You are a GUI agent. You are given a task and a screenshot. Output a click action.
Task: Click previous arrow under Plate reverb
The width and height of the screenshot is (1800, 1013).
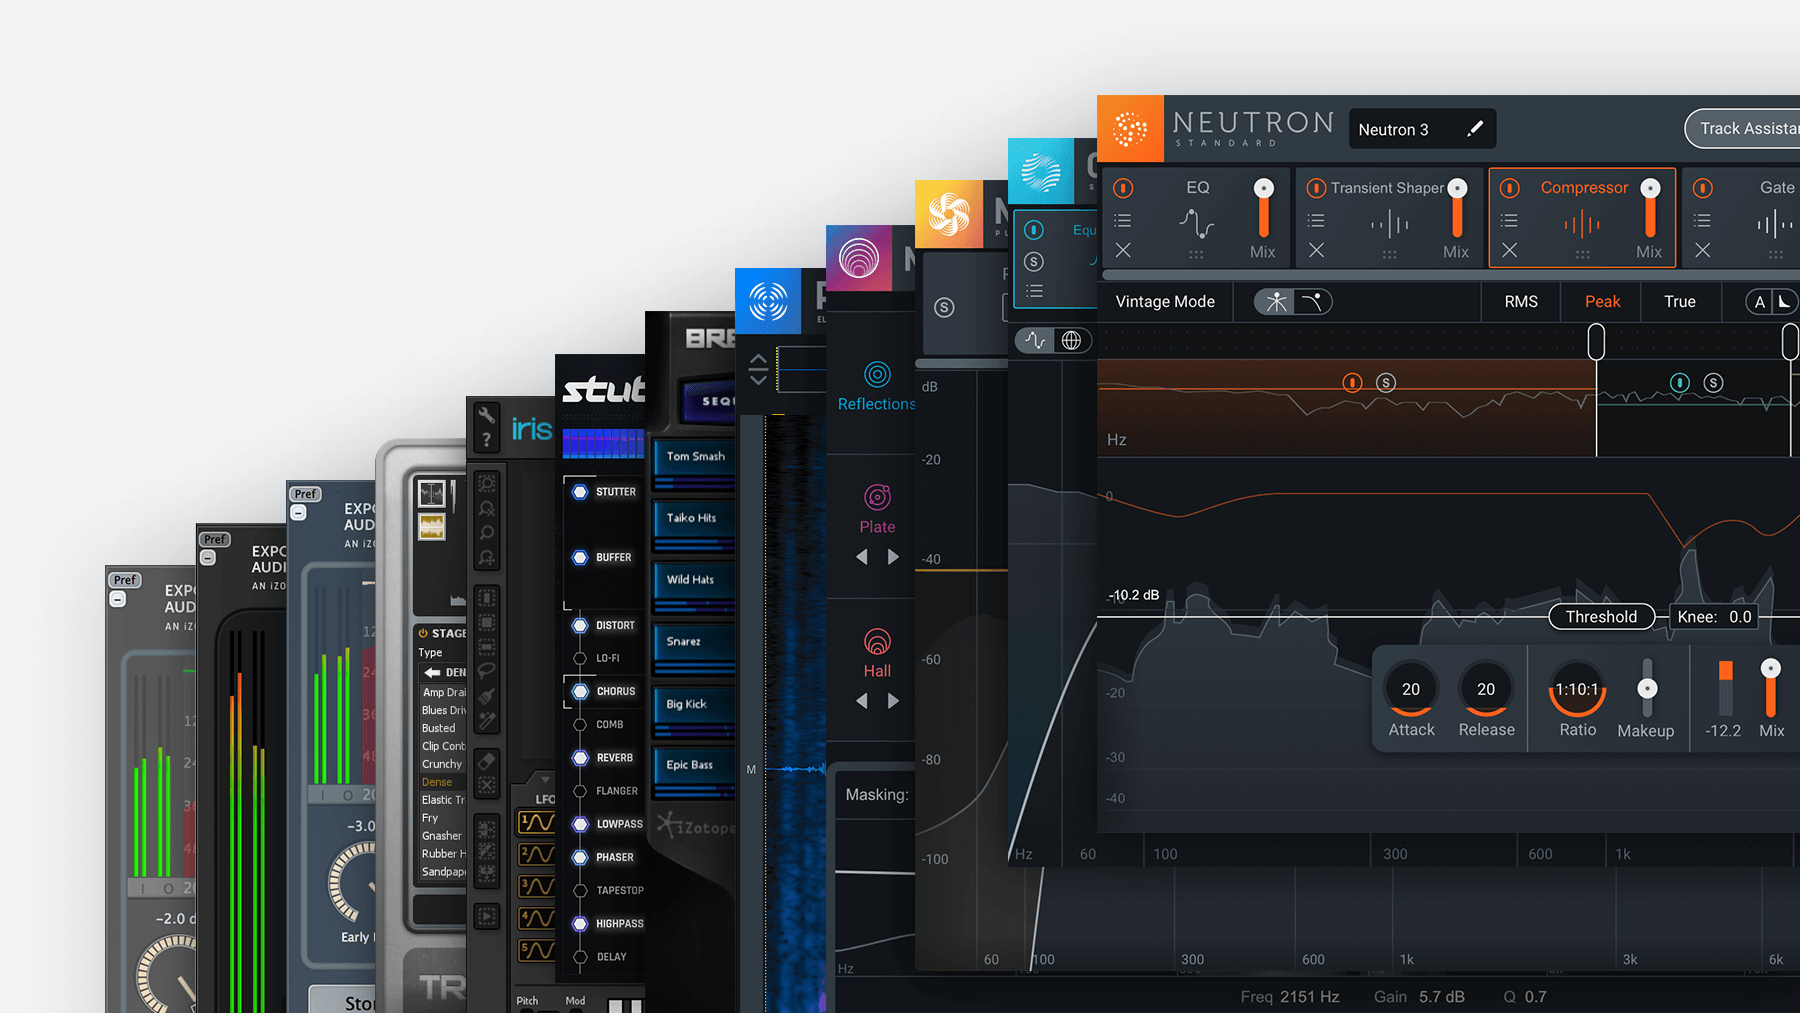coord(862,557)
